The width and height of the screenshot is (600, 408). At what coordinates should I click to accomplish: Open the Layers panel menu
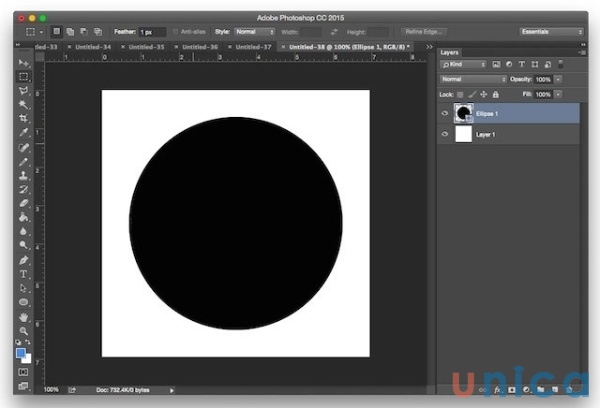[582, 52]
